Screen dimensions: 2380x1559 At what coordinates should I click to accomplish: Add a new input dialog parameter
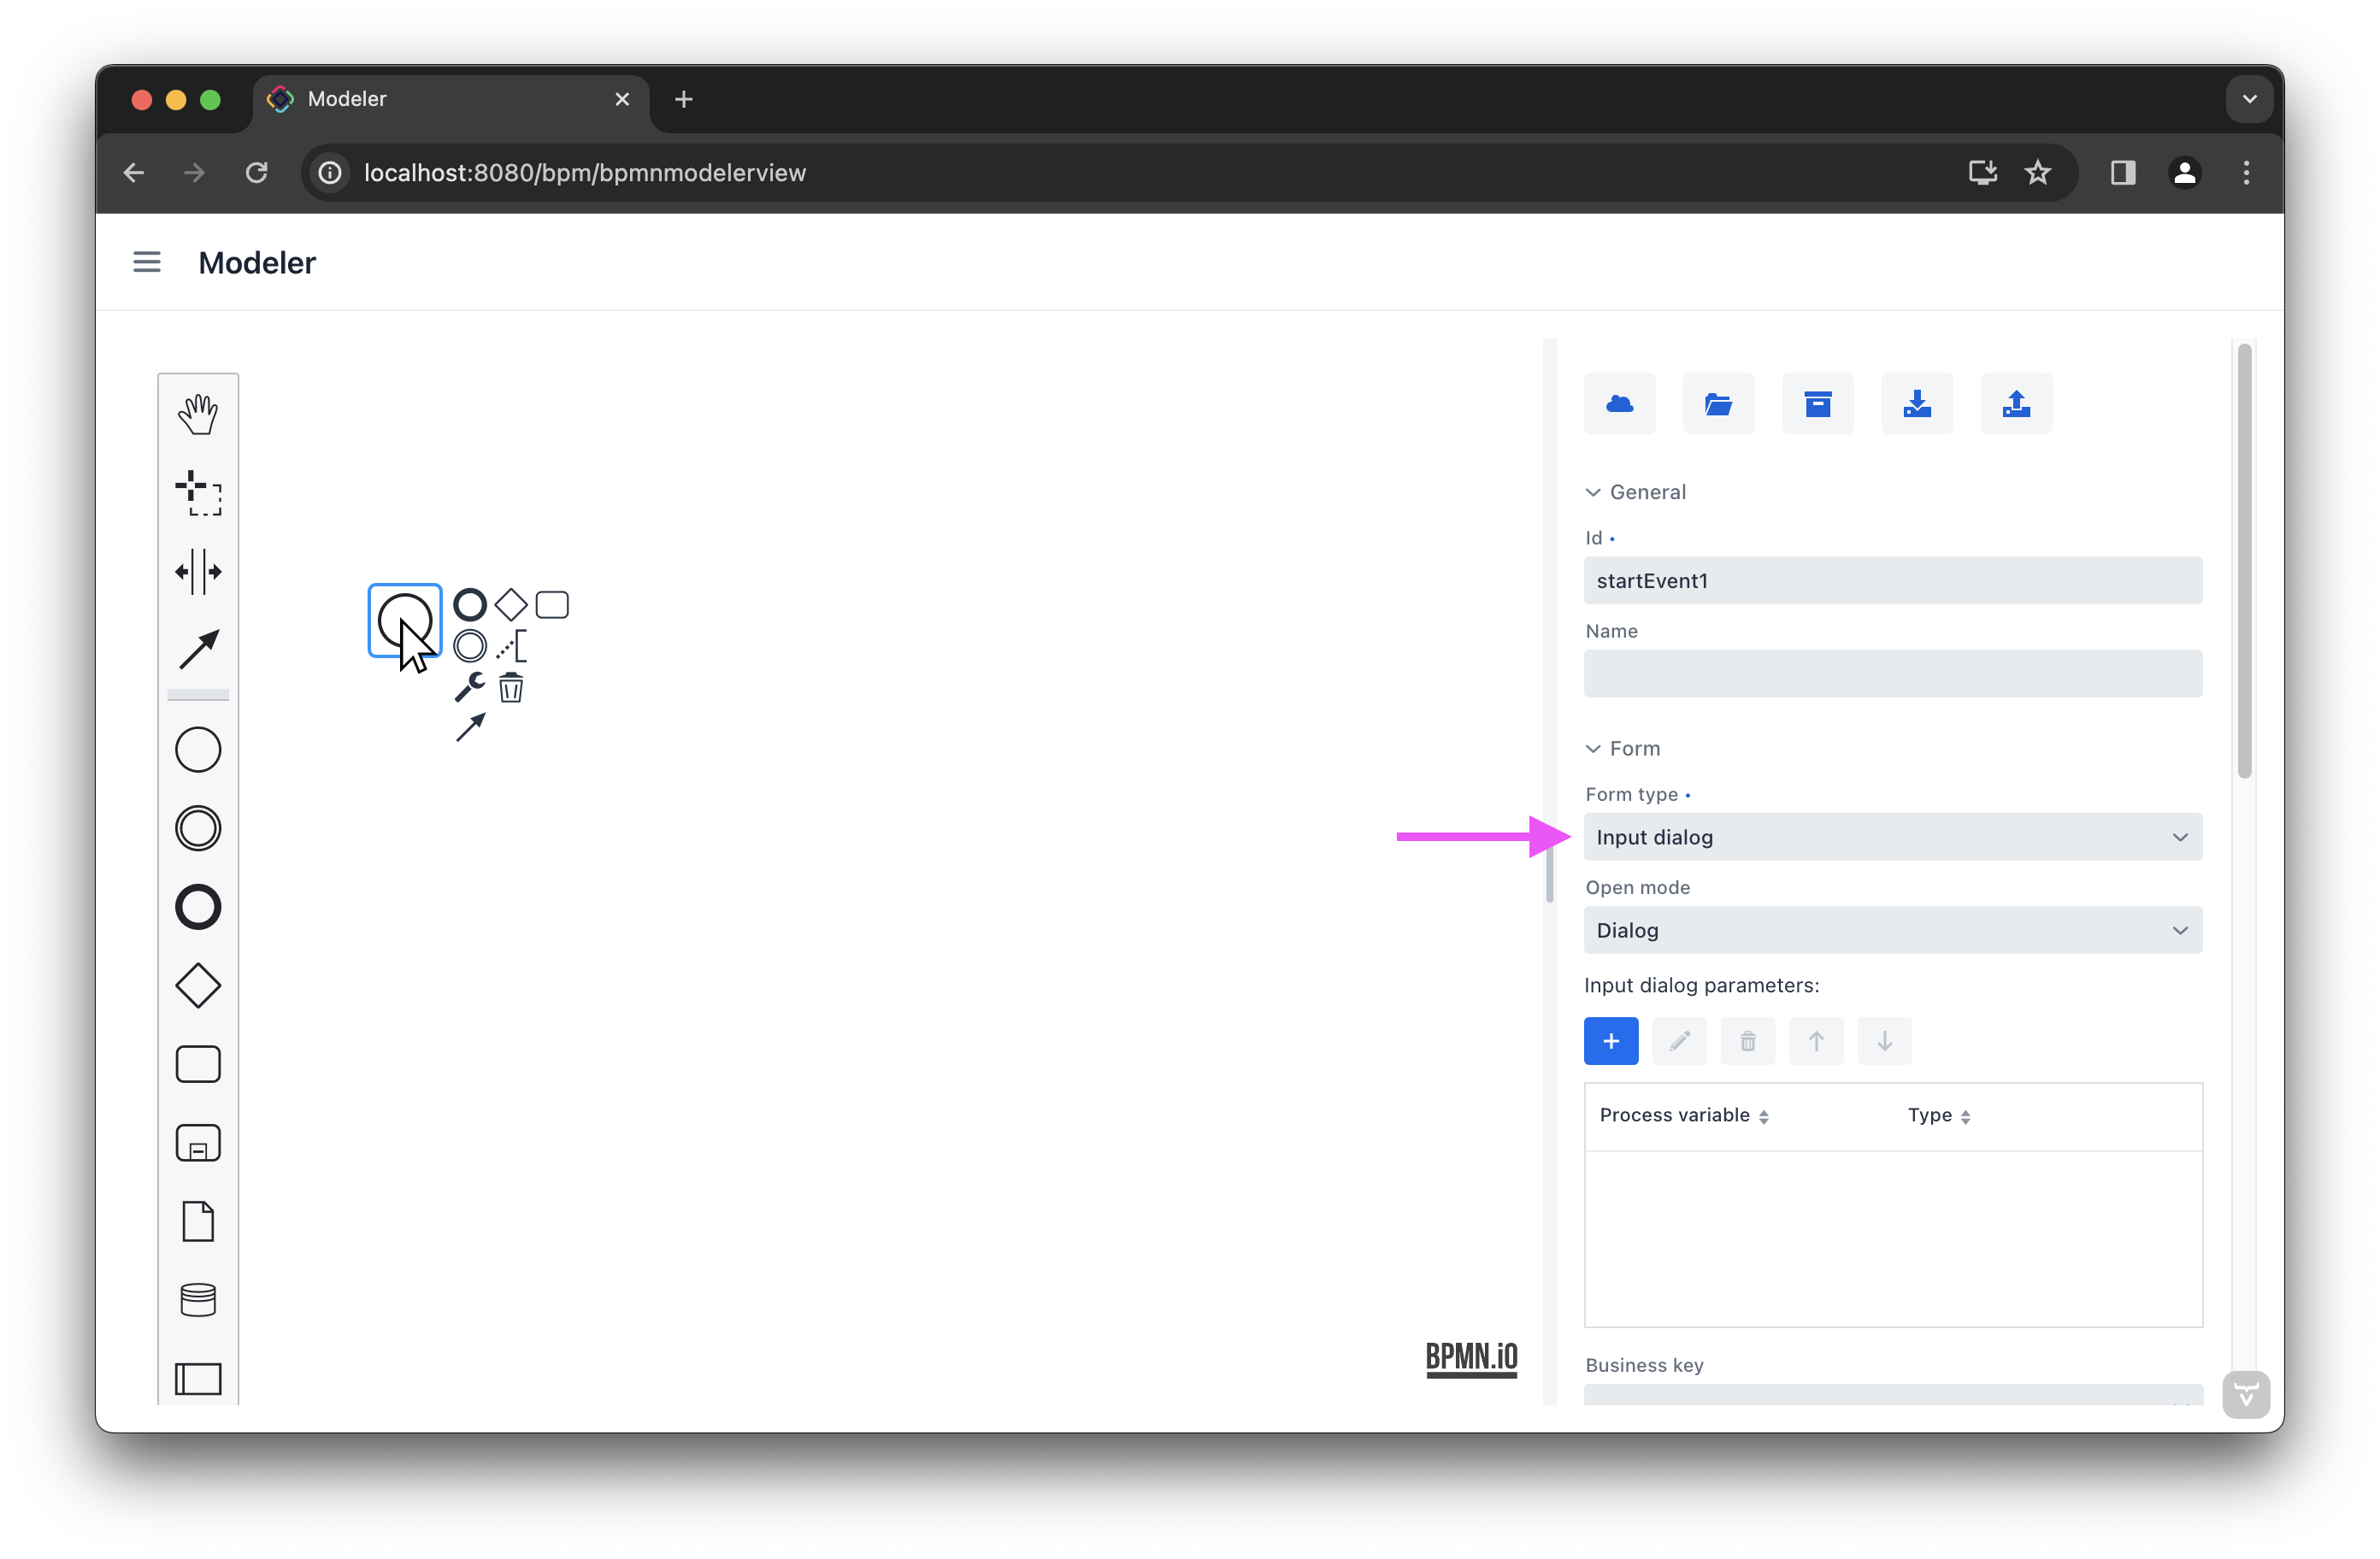coord(1611,1041)
